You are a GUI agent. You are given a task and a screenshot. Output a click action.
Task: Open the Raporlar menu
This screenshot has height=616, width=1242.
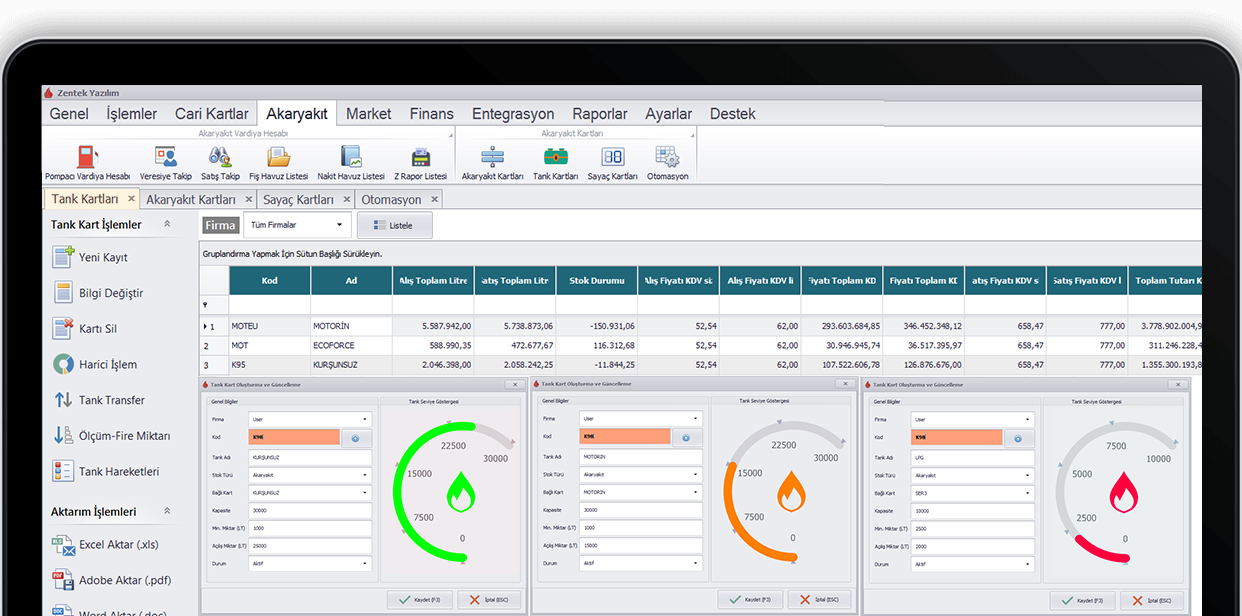pyautogui.click(x=599, y=114)
